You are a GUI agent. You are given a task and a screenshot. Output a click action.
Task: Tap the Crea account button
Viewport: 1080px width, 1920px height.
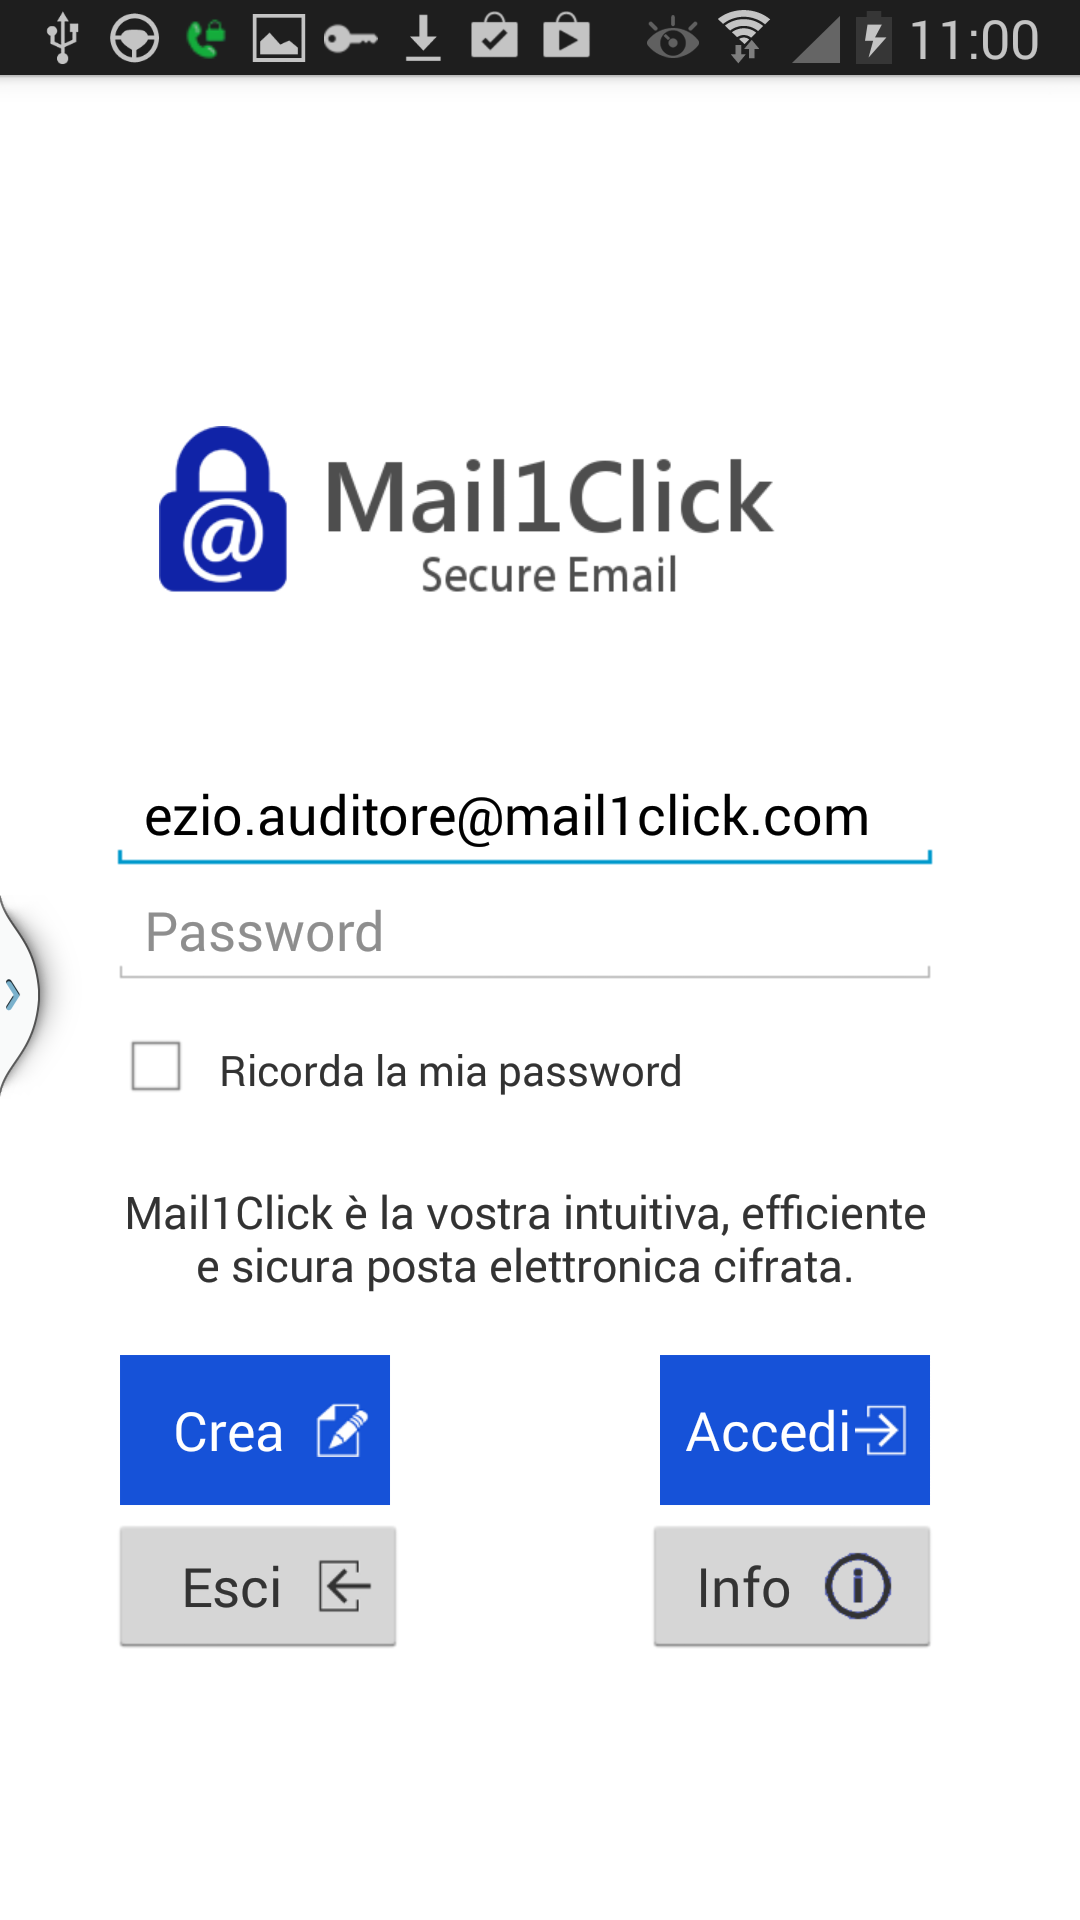coord(255,1430)
